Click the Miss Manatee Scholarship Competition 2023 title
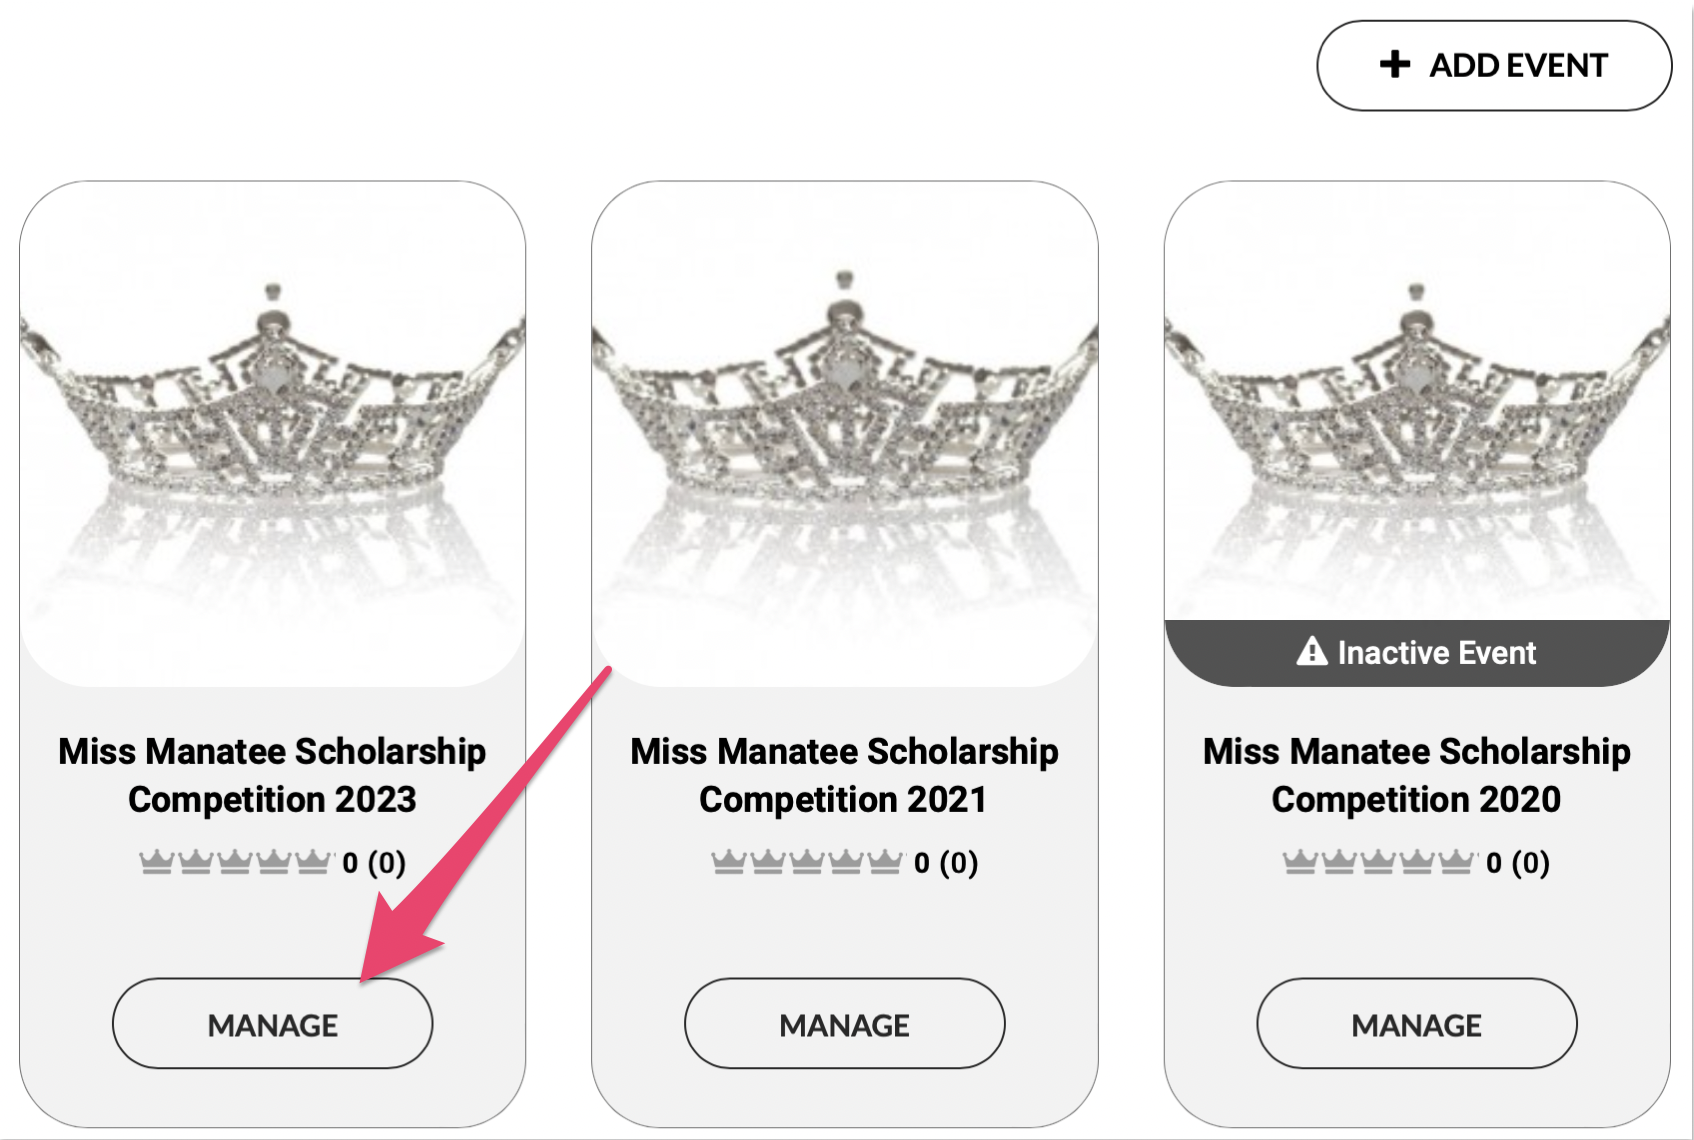 [272, 775]
